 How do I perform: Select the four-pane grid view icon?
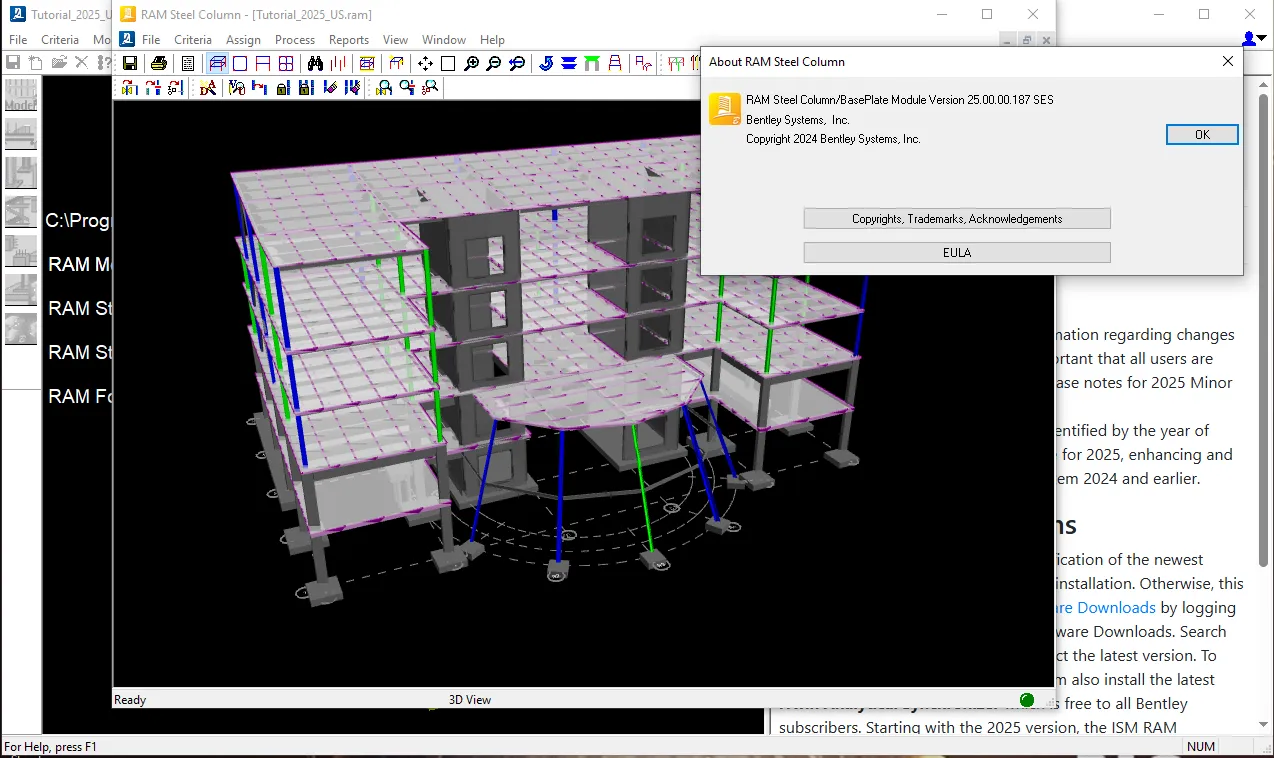point(286,63)
